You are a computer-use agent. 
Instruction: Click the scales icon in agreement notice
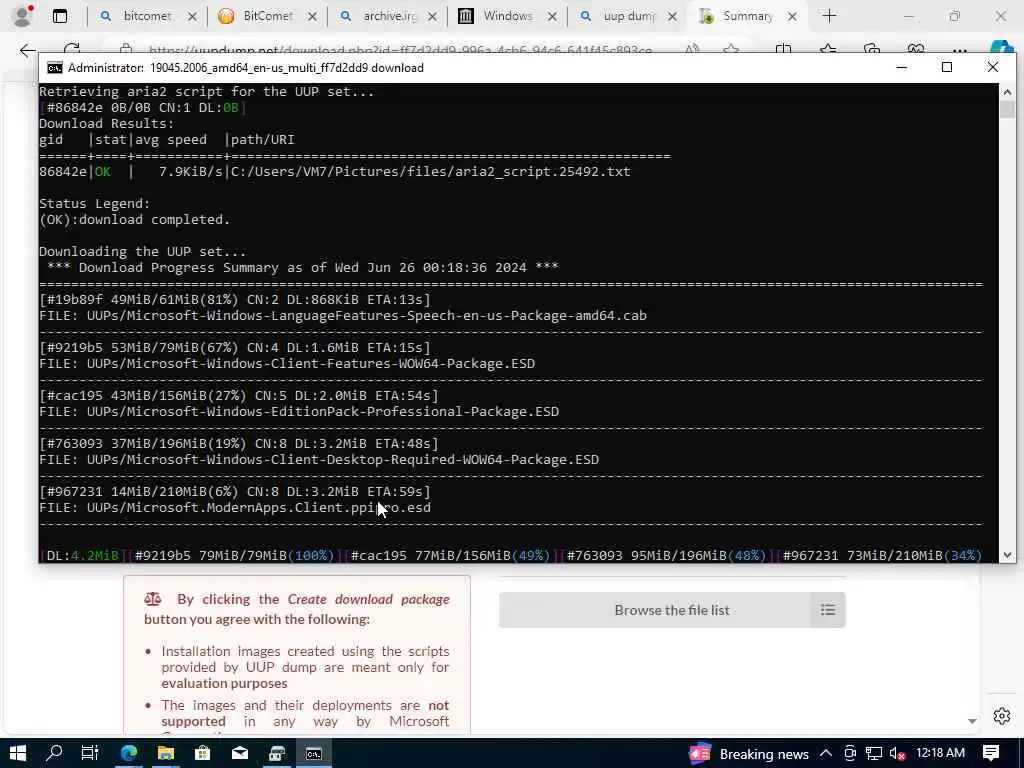153,599
